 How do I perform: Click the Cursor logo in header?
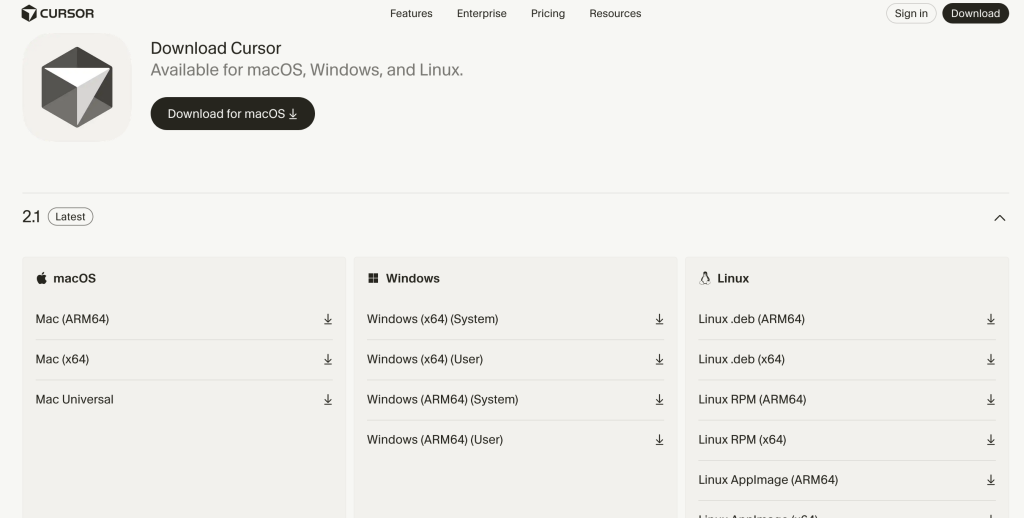tap(58, 13)
